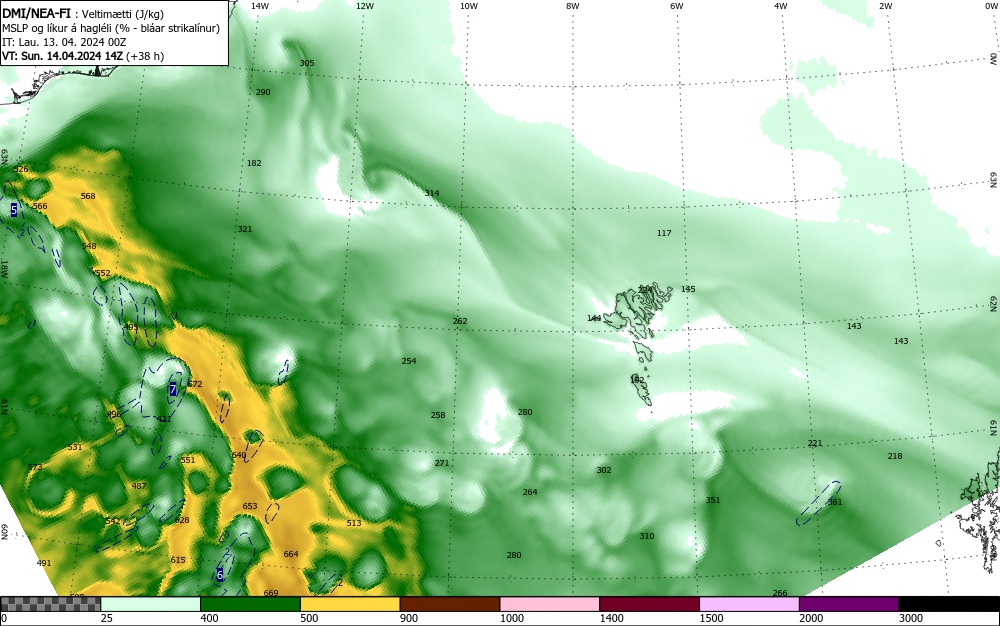Viewport: 1000px width, 626px height.
Task: Click the map value 314
Action: tap(432, 193)
